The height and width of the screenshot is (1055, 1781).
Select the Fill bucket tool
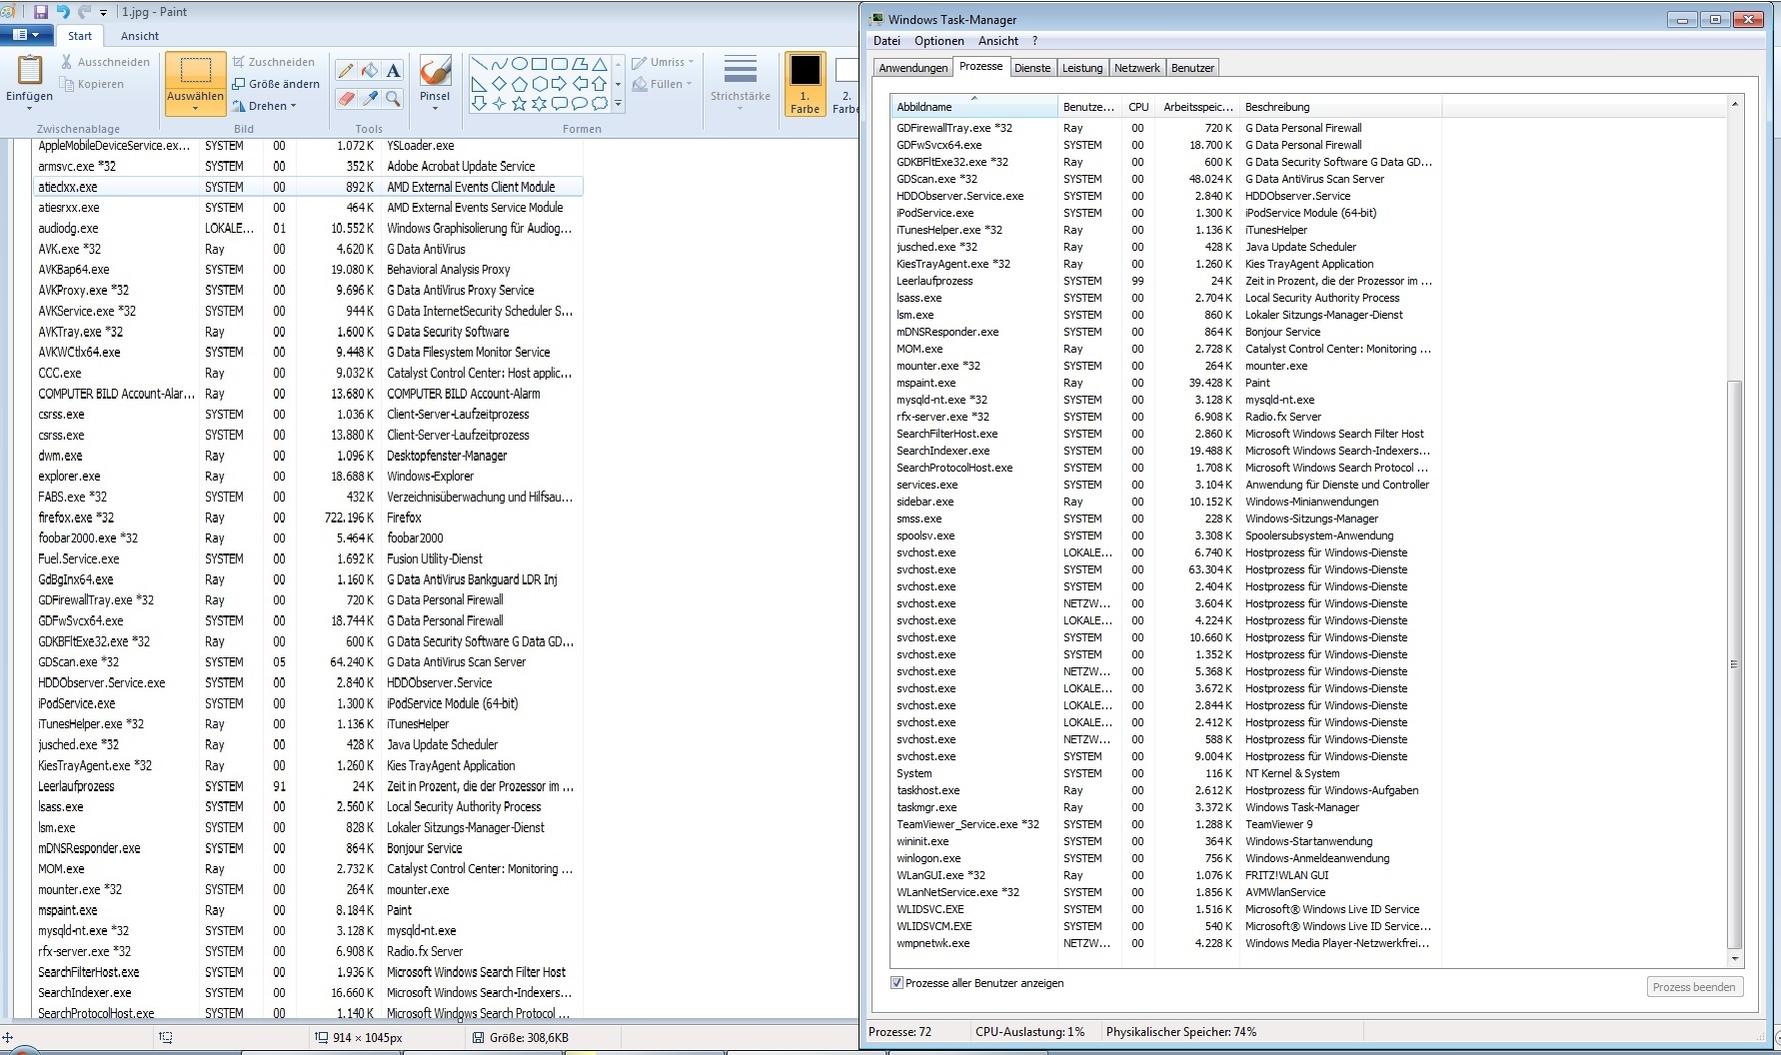(369, 70)
